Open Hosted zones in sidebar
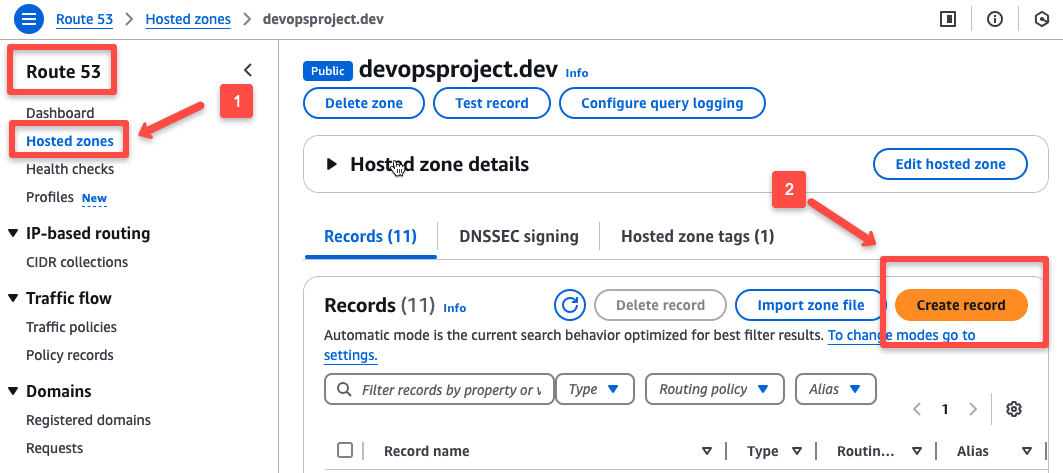Viewport: 1063px width, 473px height. [70, 142]
